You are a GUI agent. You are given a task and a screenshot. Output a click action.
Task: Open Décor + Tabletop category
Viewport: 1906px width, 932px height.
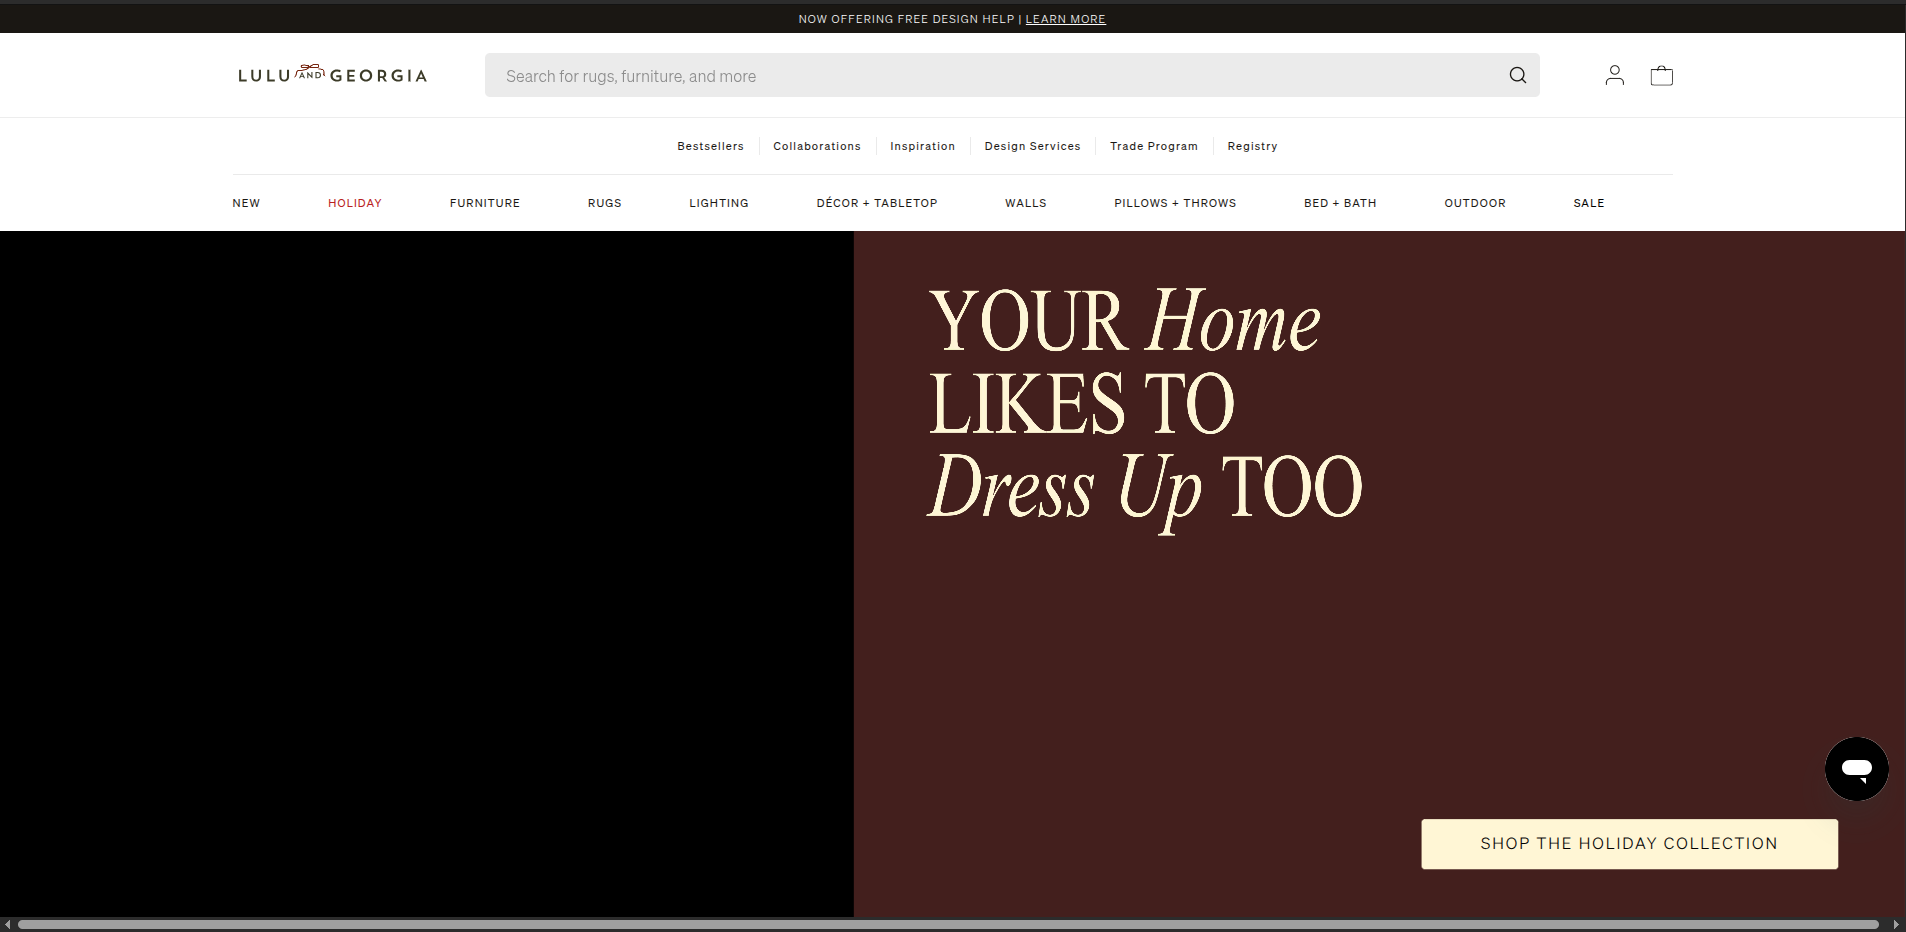876,203
